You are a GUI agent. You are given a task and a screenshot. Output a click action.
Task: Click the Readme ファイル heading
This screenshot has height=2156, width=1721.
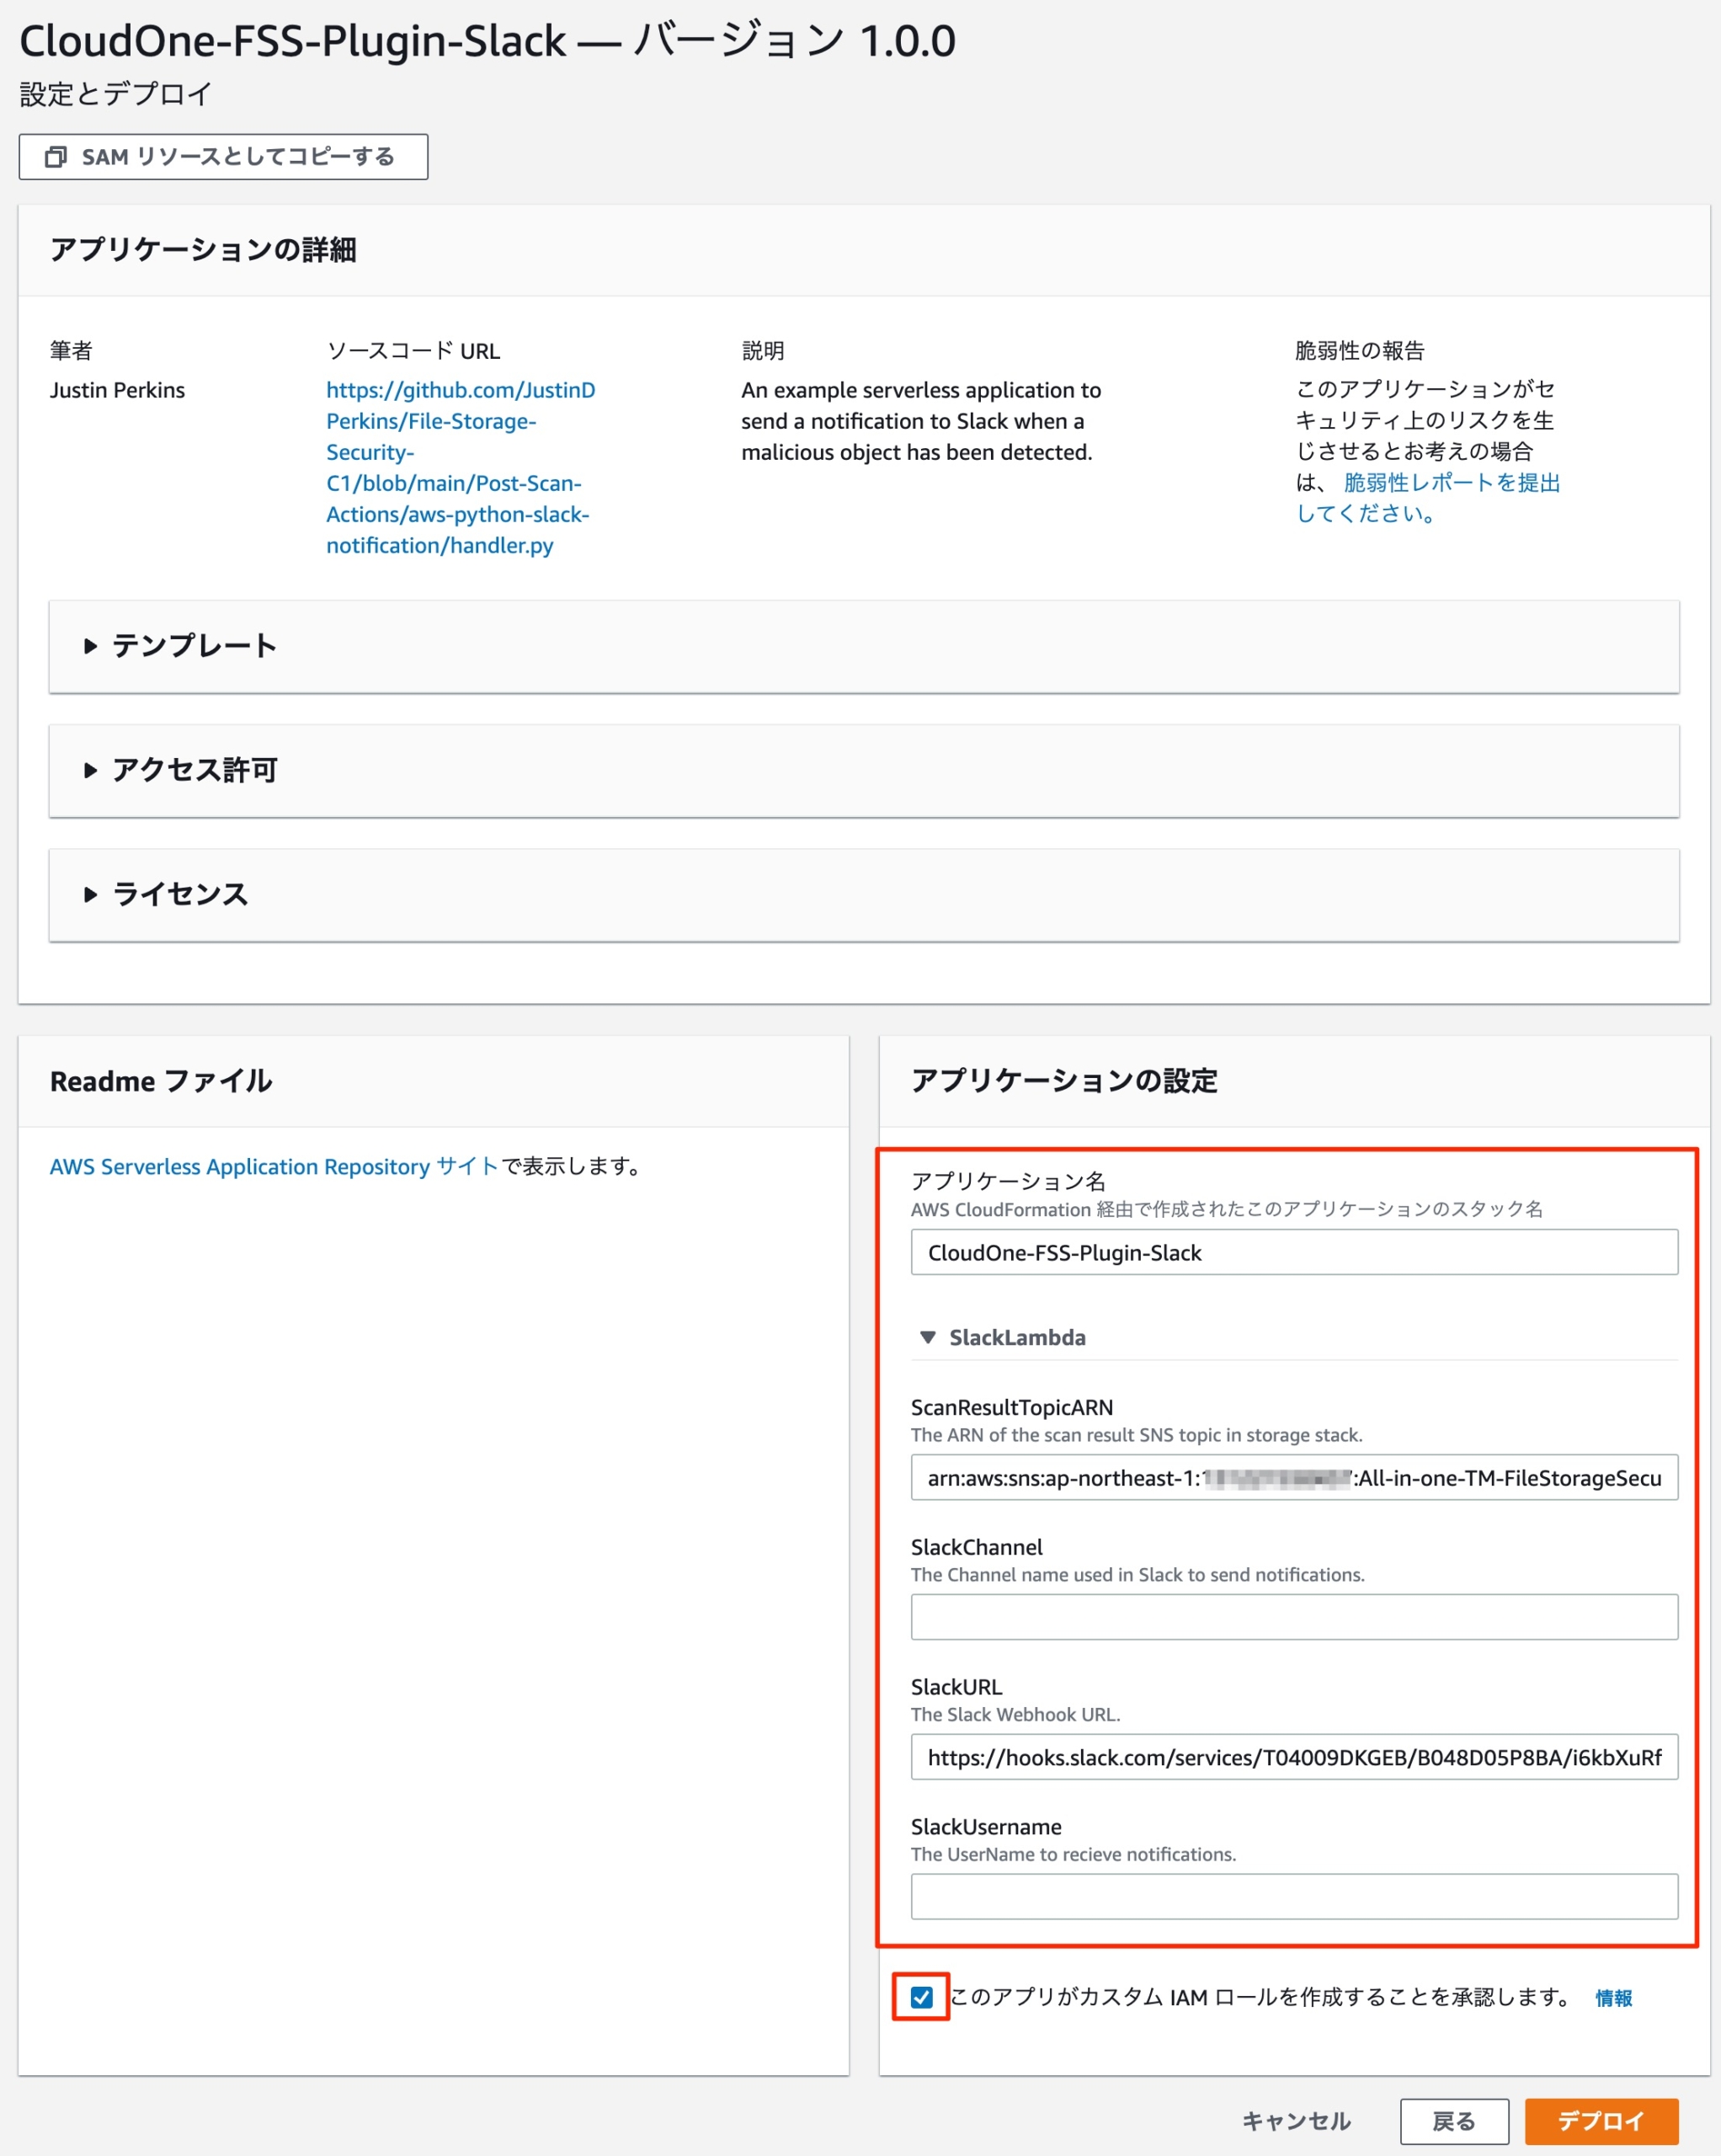click(161, 1081)
